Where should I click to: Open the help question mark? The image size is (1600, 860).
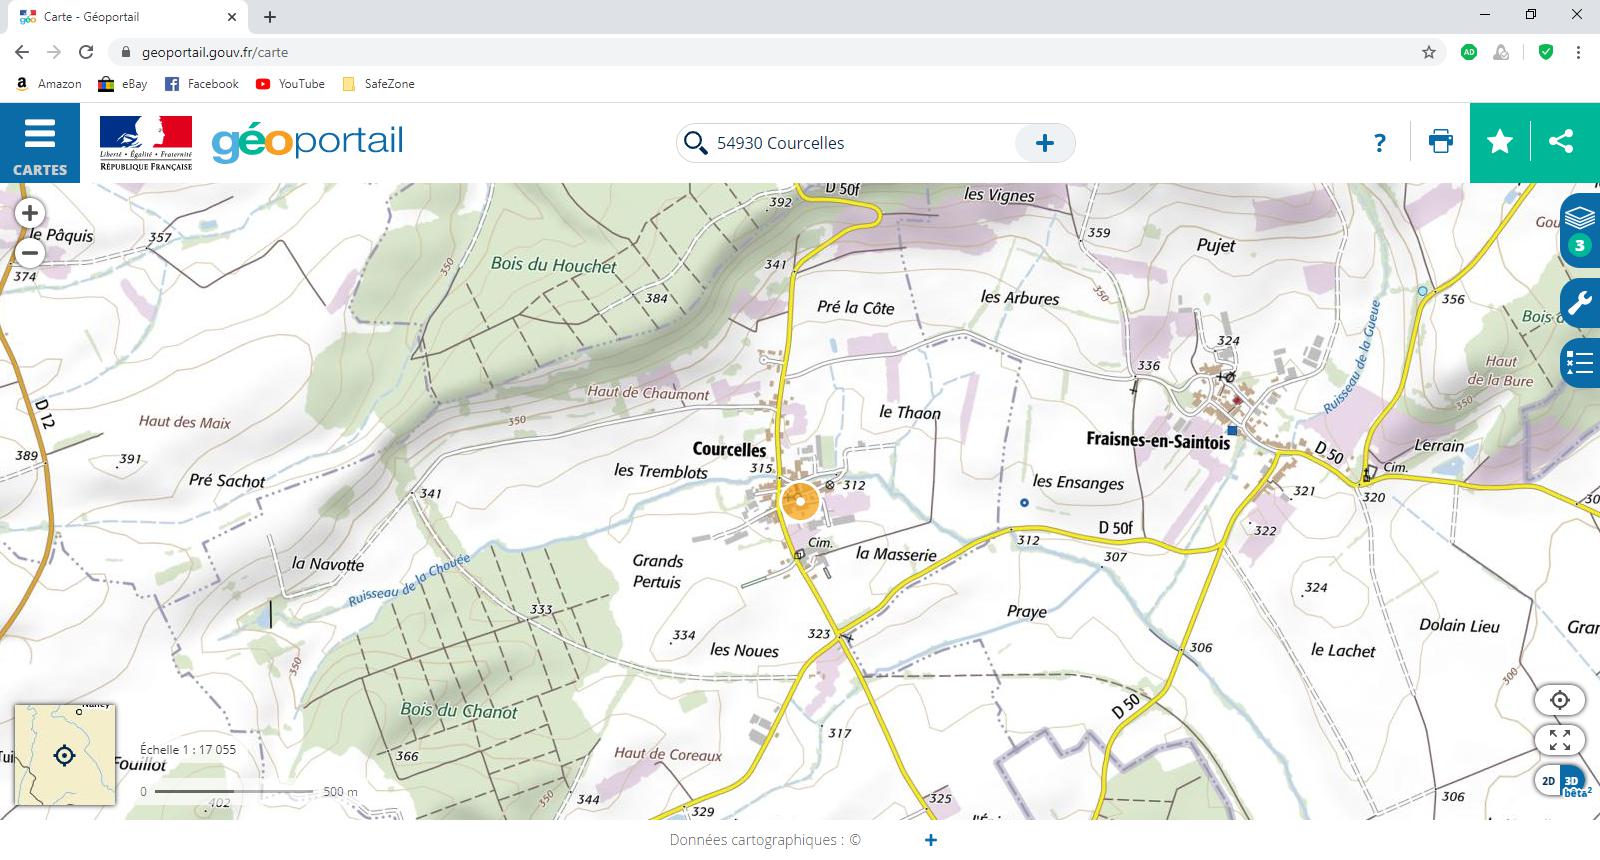1380,143
